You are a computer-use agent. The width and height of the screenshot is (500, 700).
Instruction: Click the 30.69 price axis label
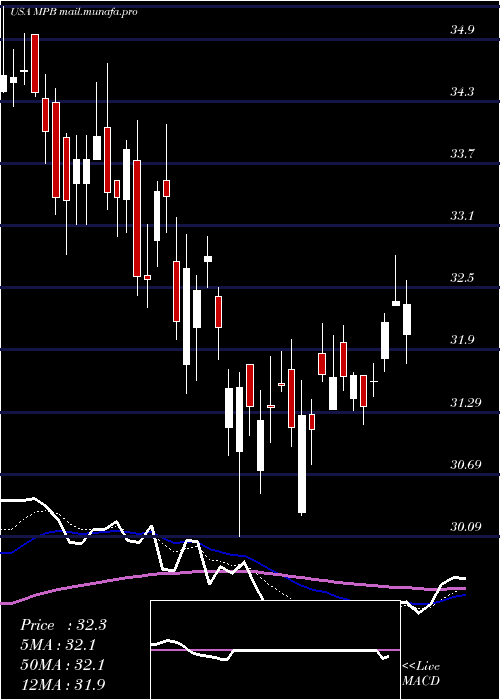[466, 465]
